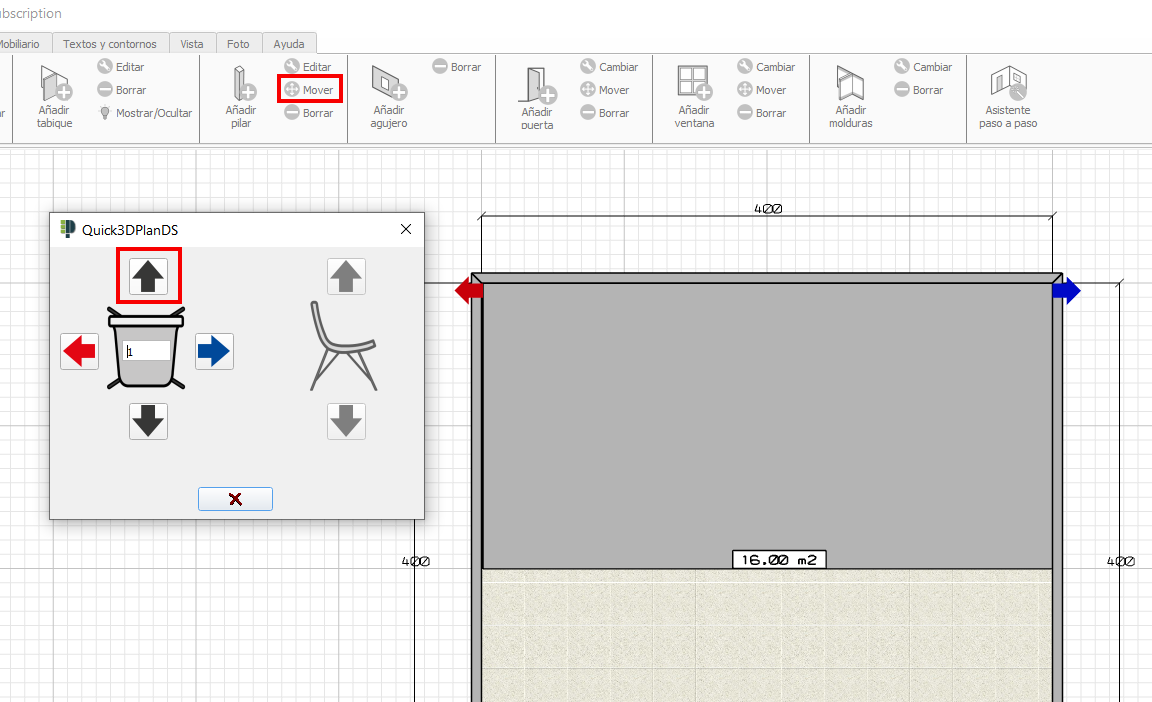Viewport: 1152px width, 702px height.
Task: Open the Foto tab
Action: coord(238,44)
